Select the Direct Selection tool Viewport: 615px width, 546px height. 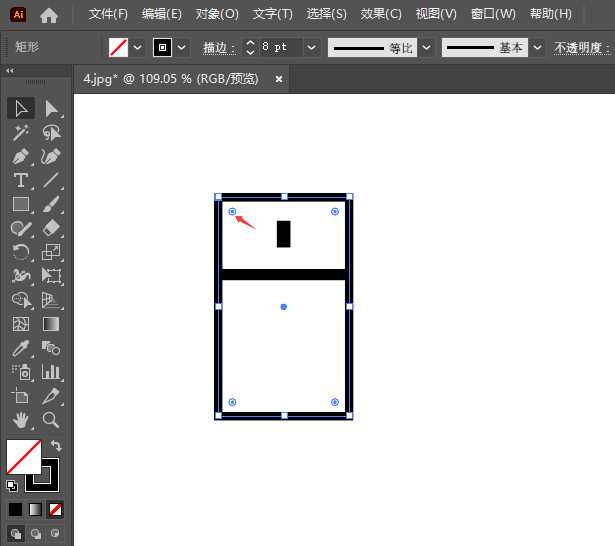click(x=51, y=109)
